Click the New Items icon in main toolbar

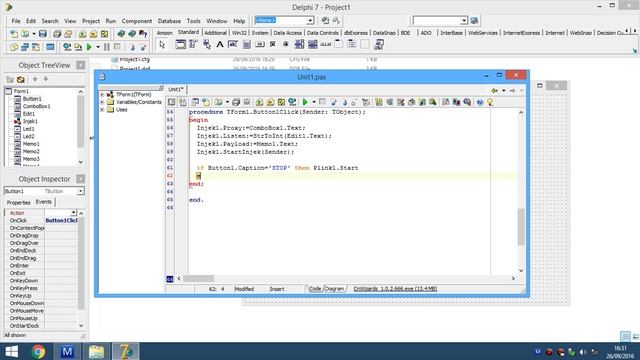pyautogui.click(x=14, y=34)
